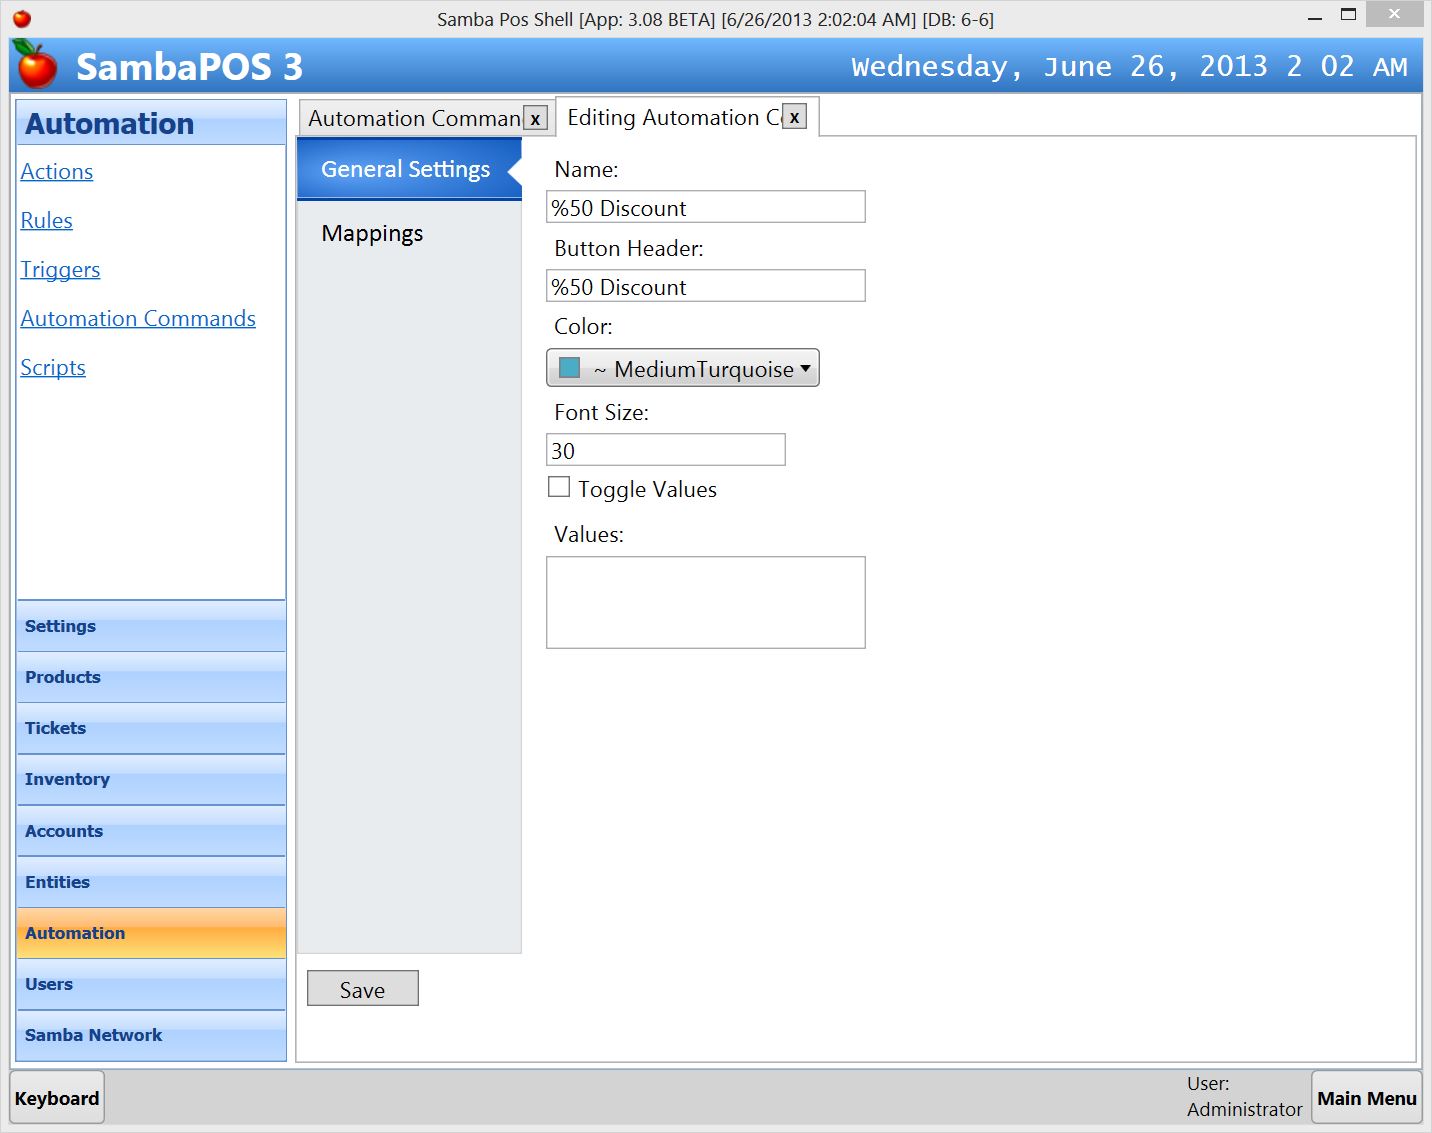Click in the Name text field

click(705, 207)
